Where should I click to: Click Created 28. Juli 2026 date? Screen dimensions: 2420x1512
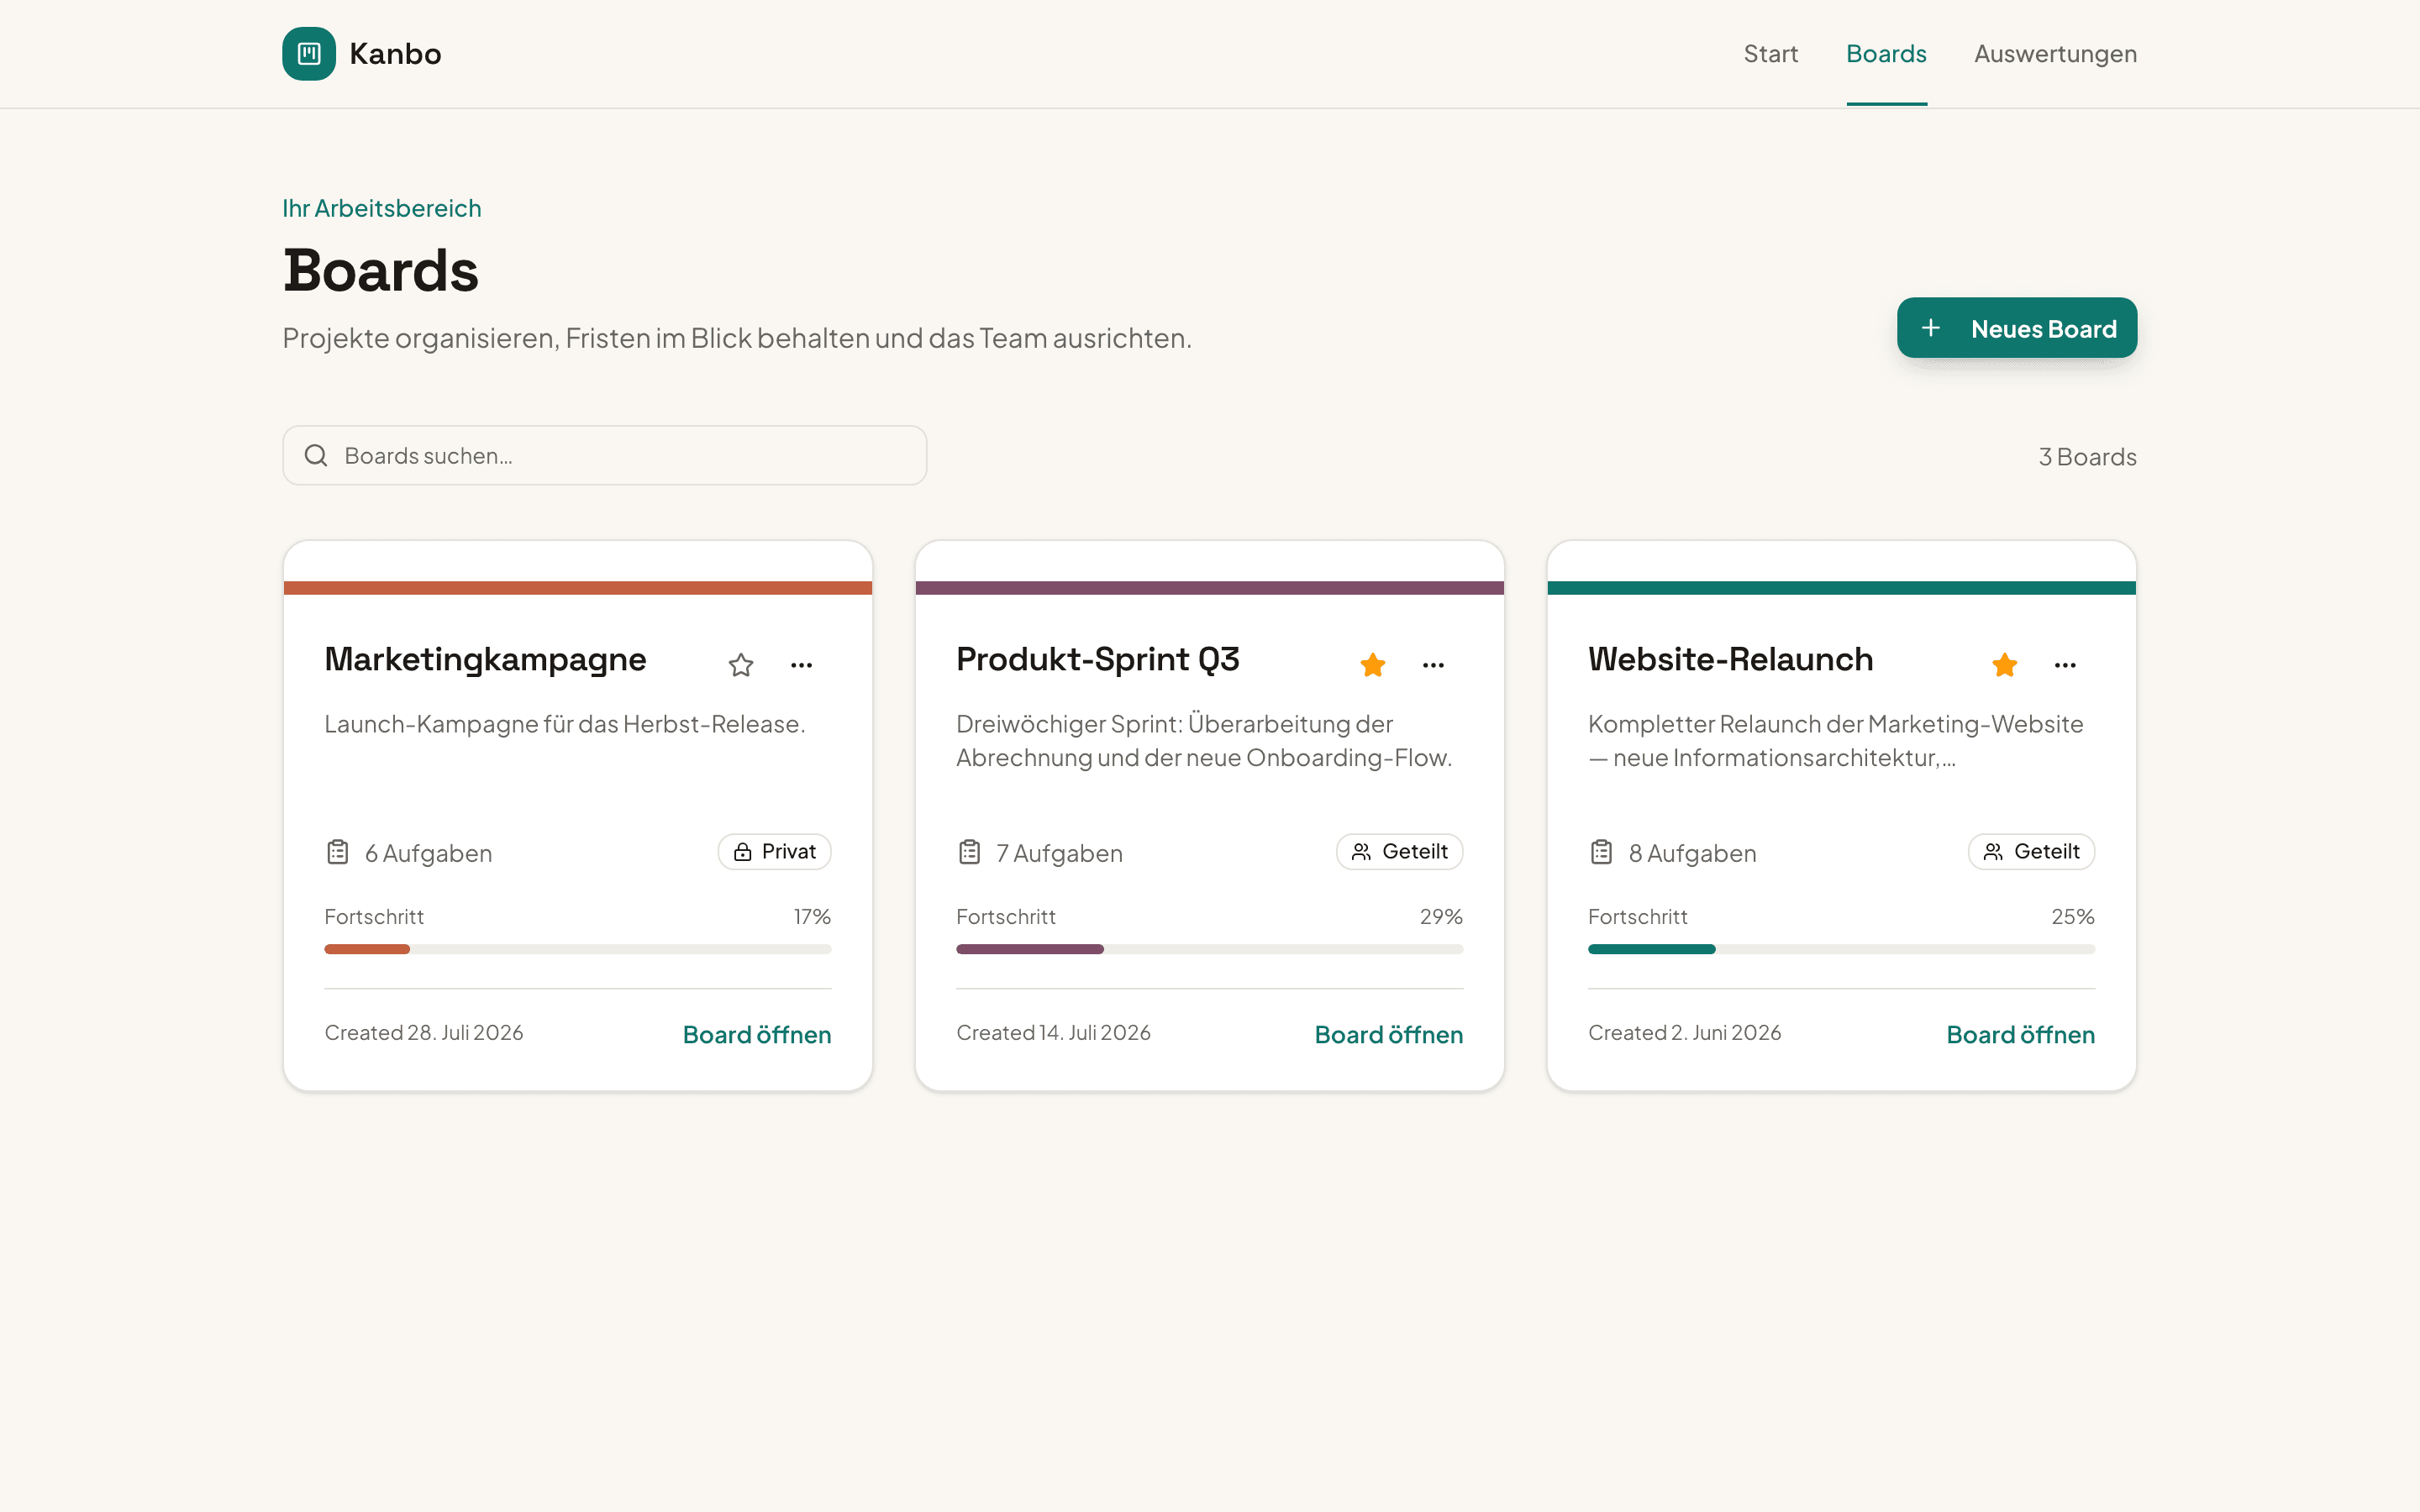pyautogui.click(x=424, y=1033)
